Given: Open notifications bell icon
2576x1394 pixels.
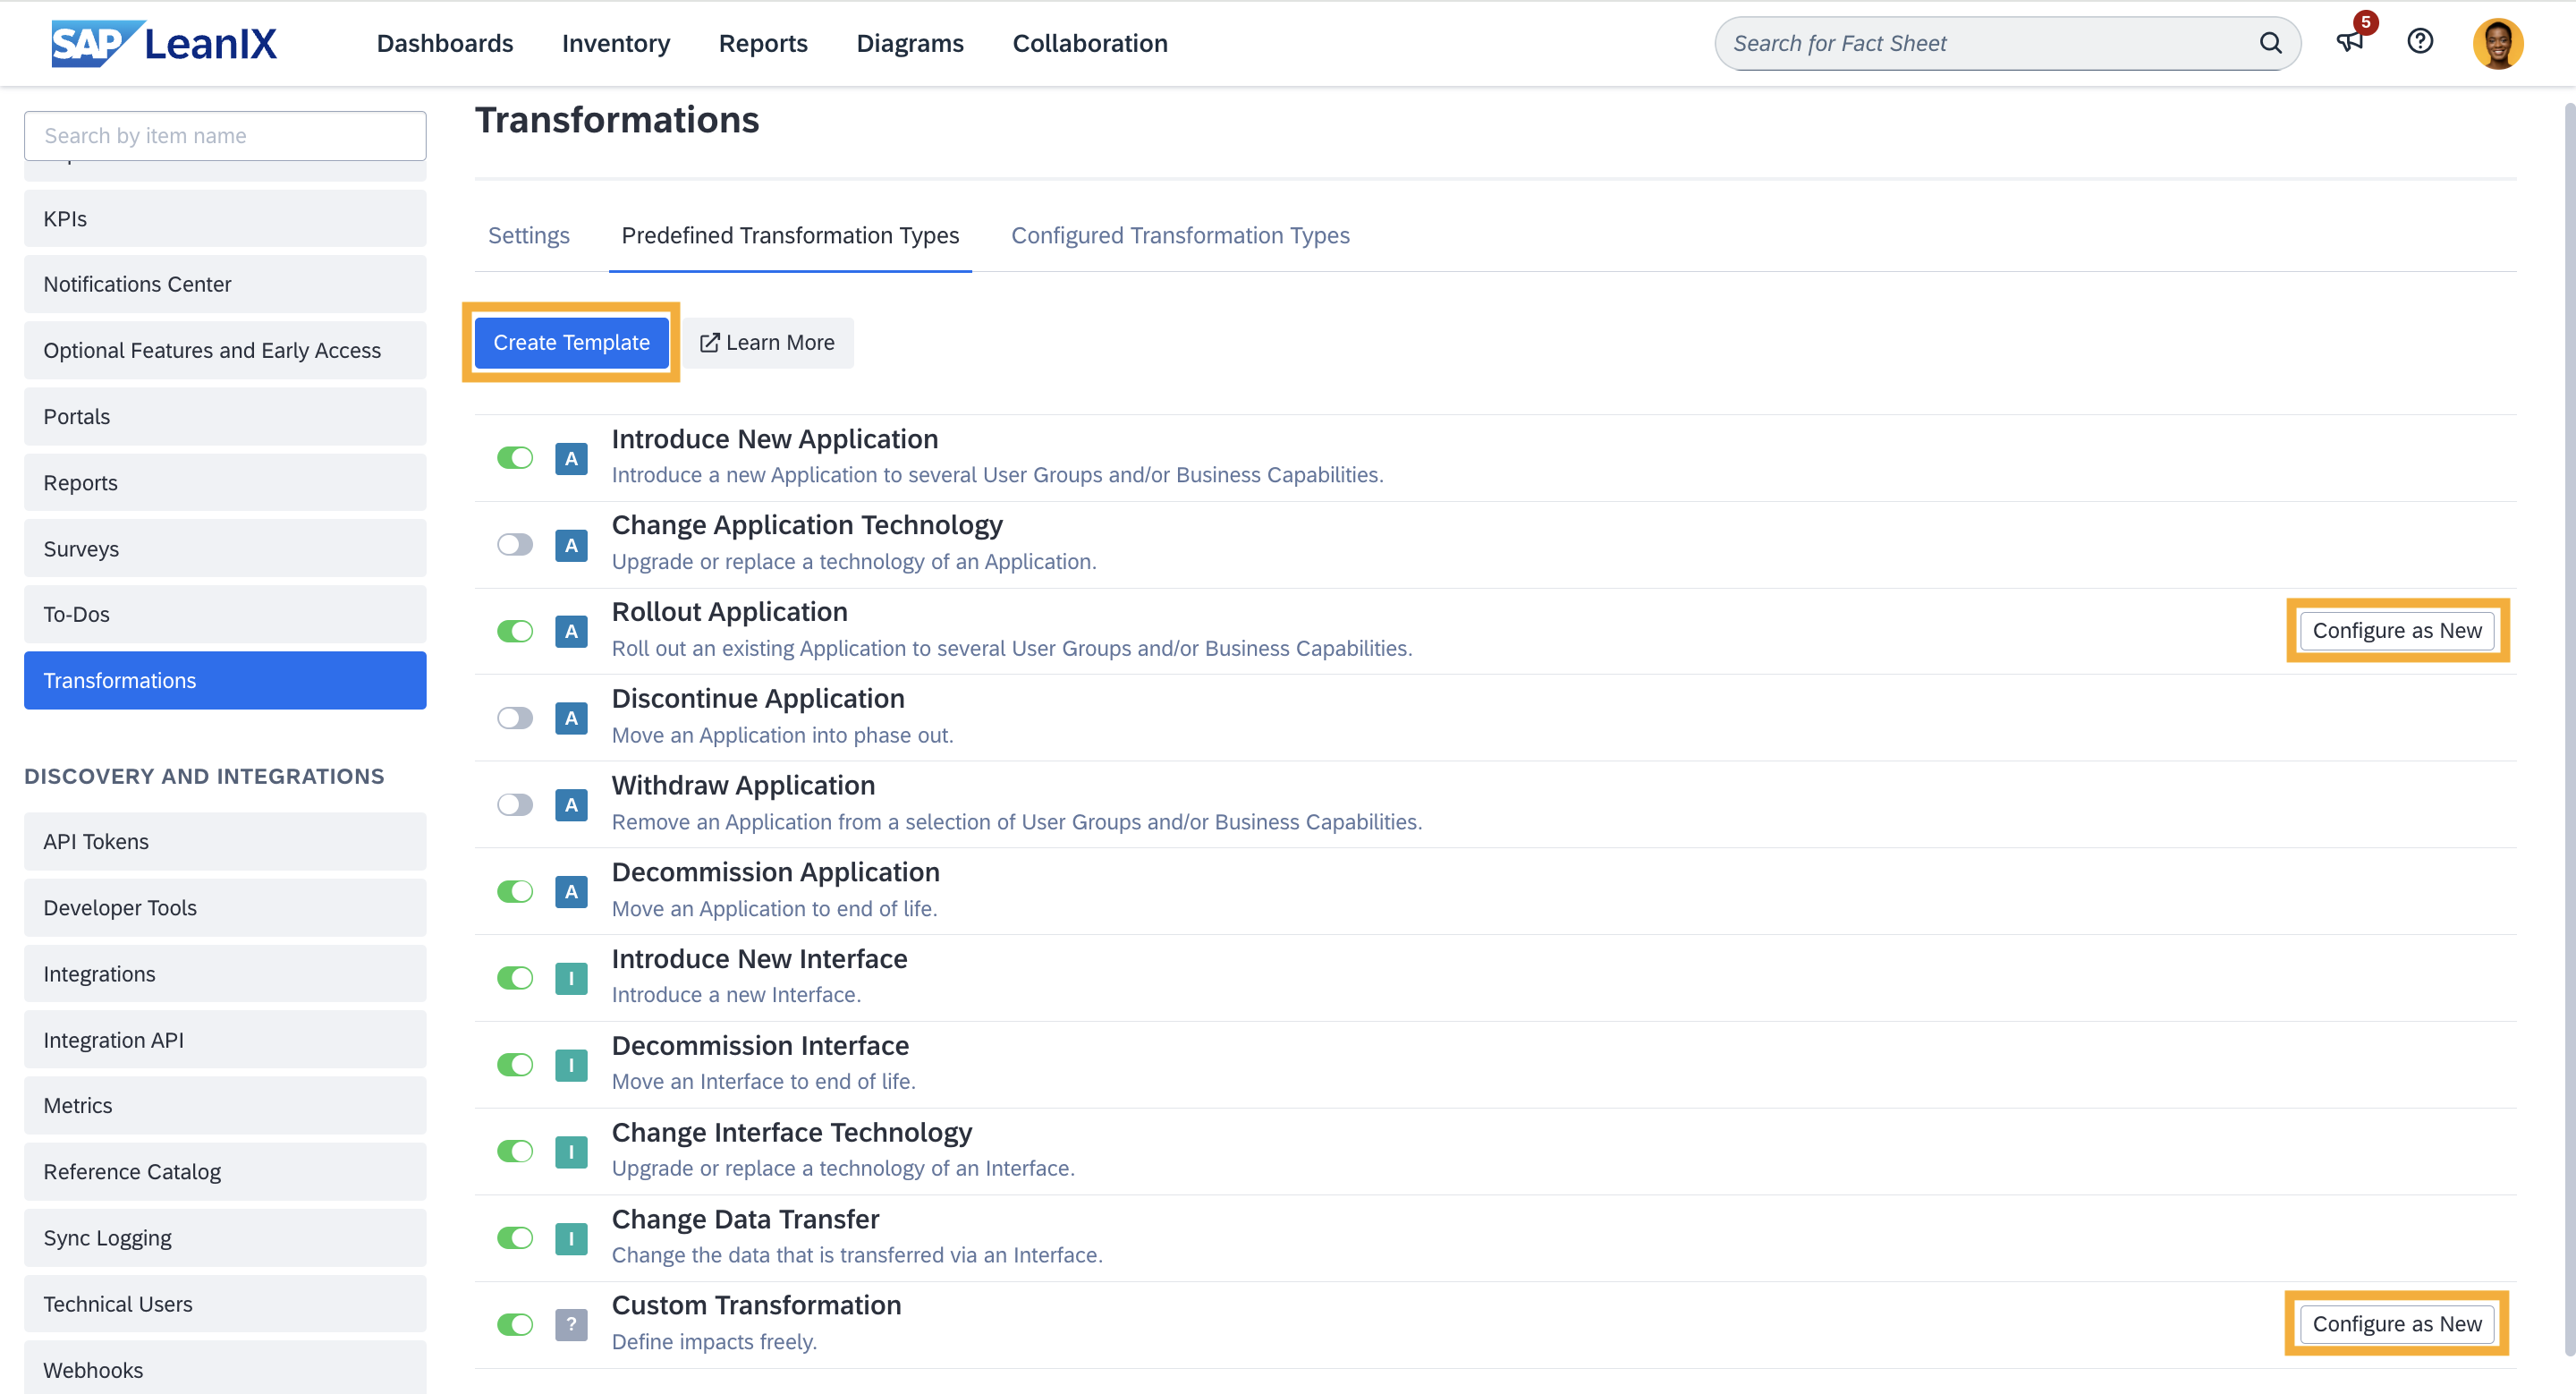Looking at the screenshot, I should click(2351, 43).
